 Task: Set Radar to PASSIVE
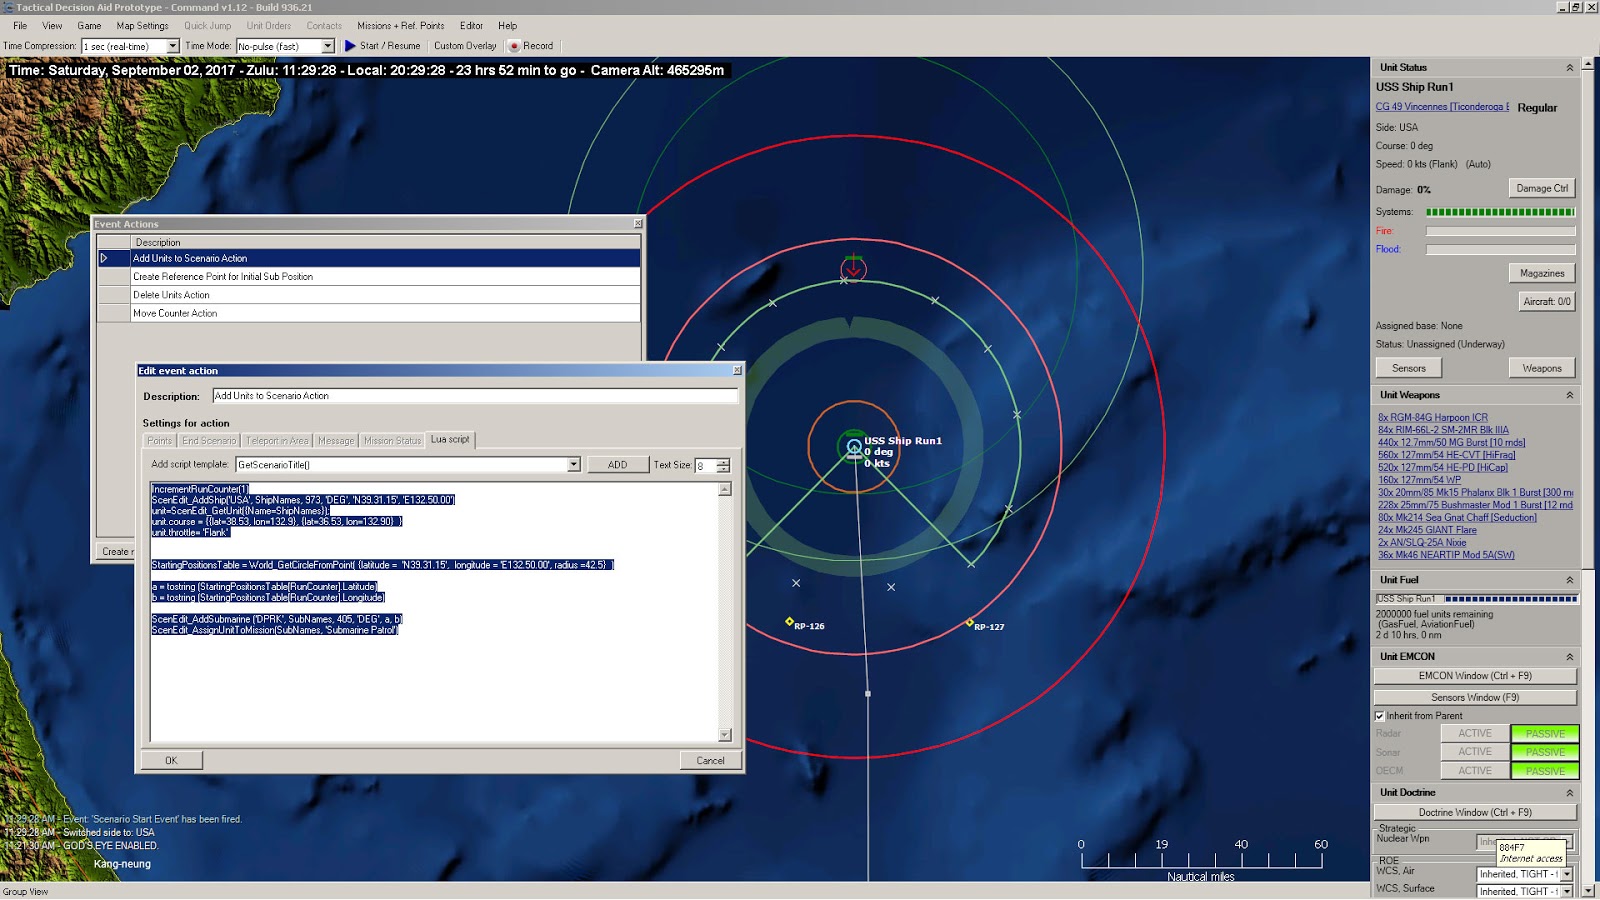pos(1545,734)
